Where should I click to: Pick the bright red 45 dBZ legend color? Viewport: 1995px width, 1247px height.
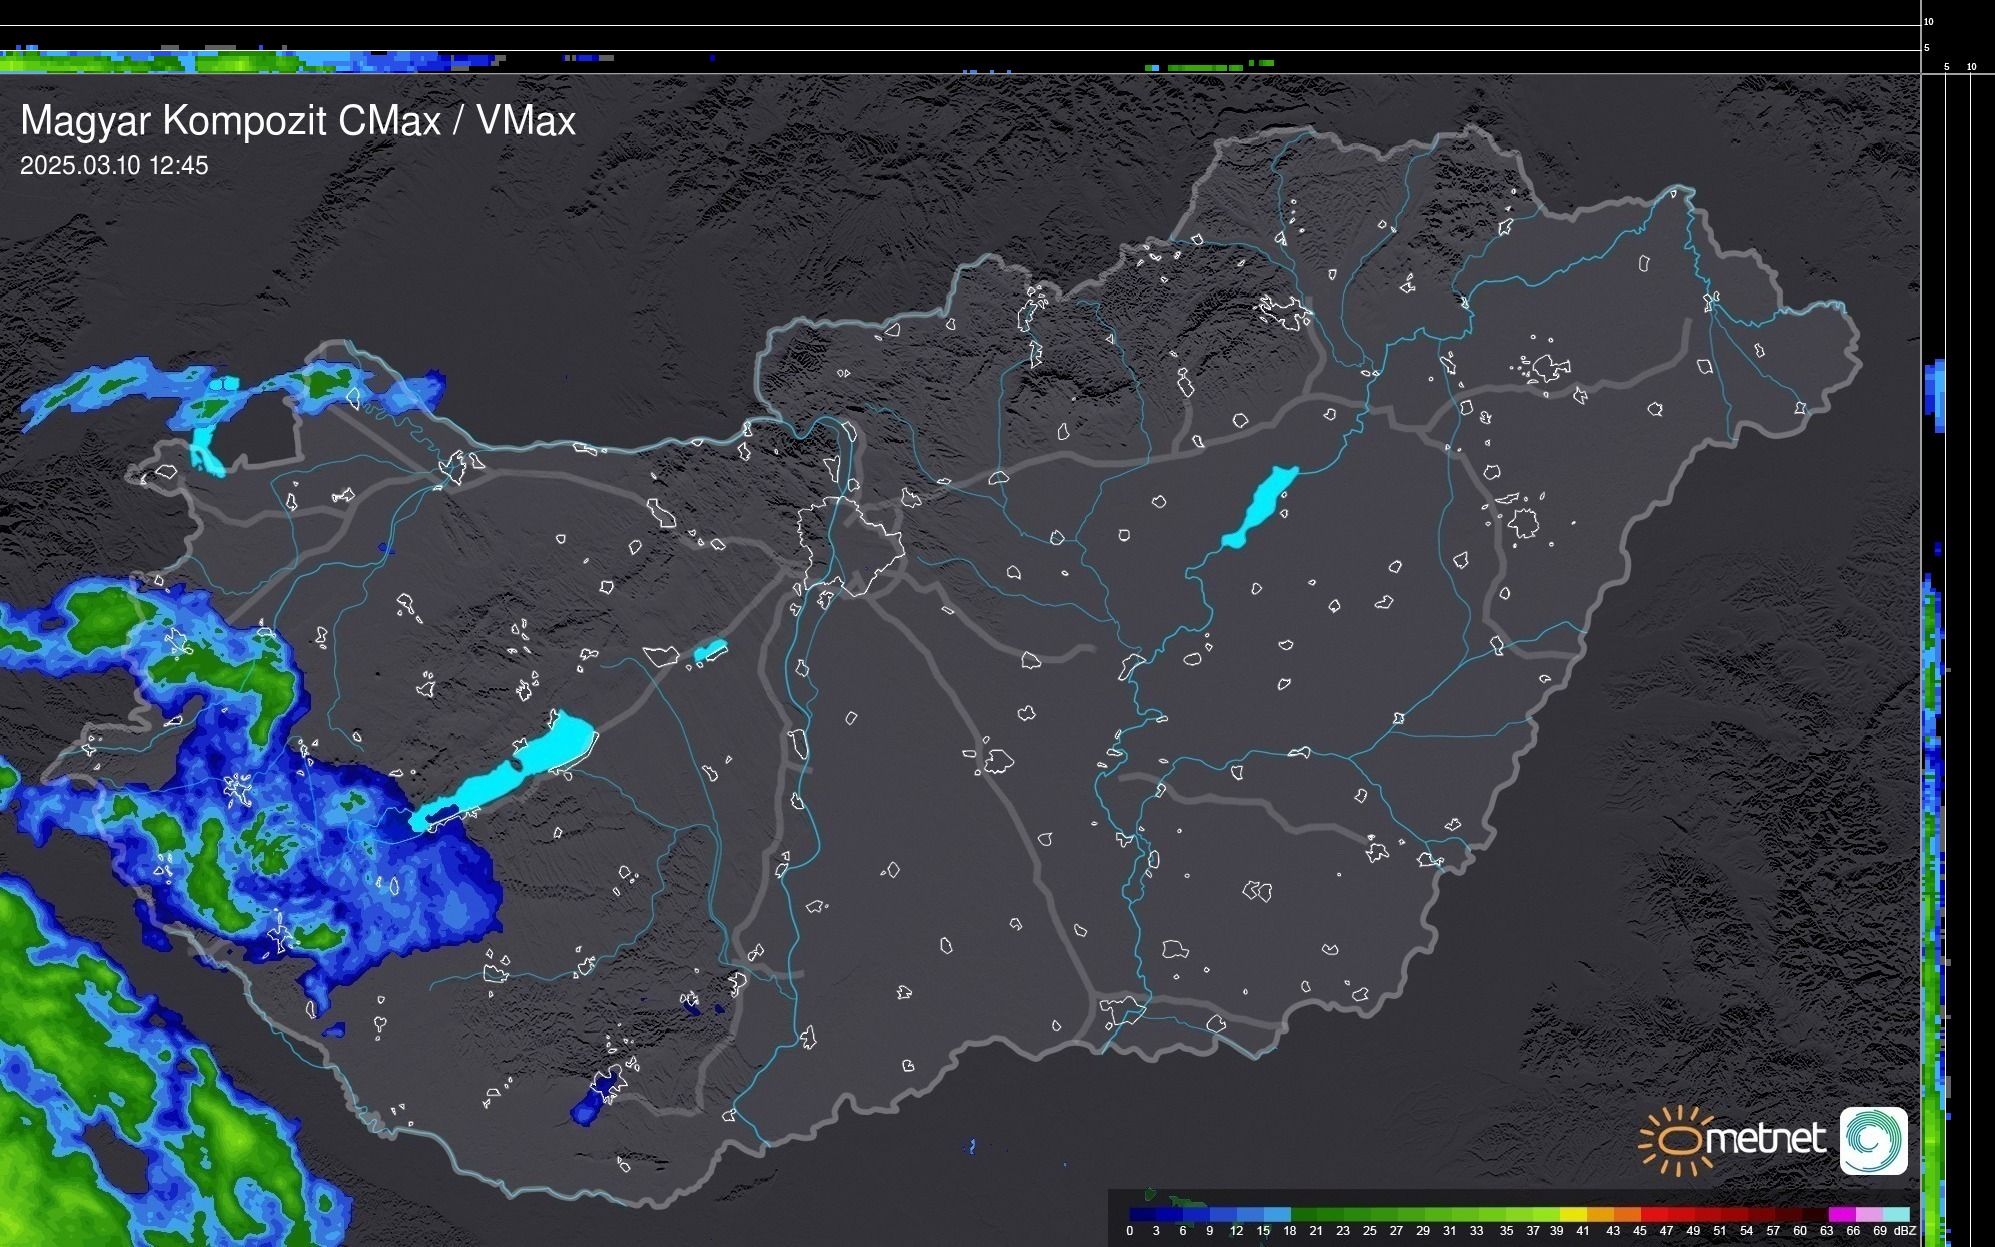[1653, 1214]
